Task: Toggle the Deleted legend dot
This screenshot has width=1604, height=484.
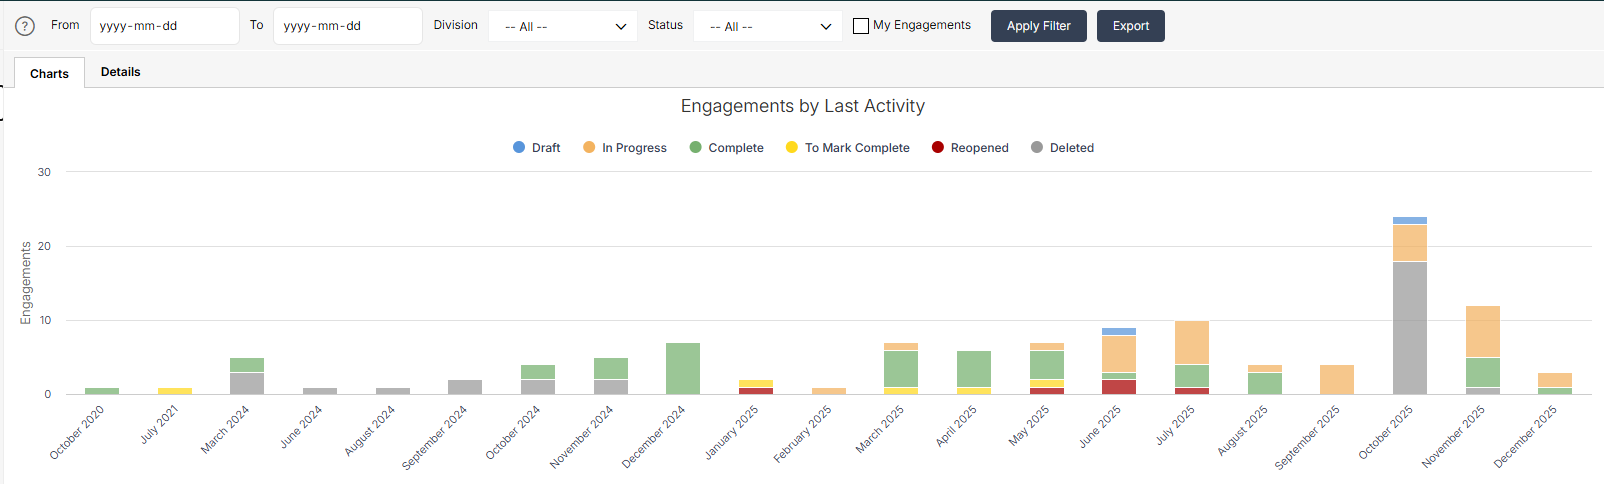Action: pos(1037,147)
